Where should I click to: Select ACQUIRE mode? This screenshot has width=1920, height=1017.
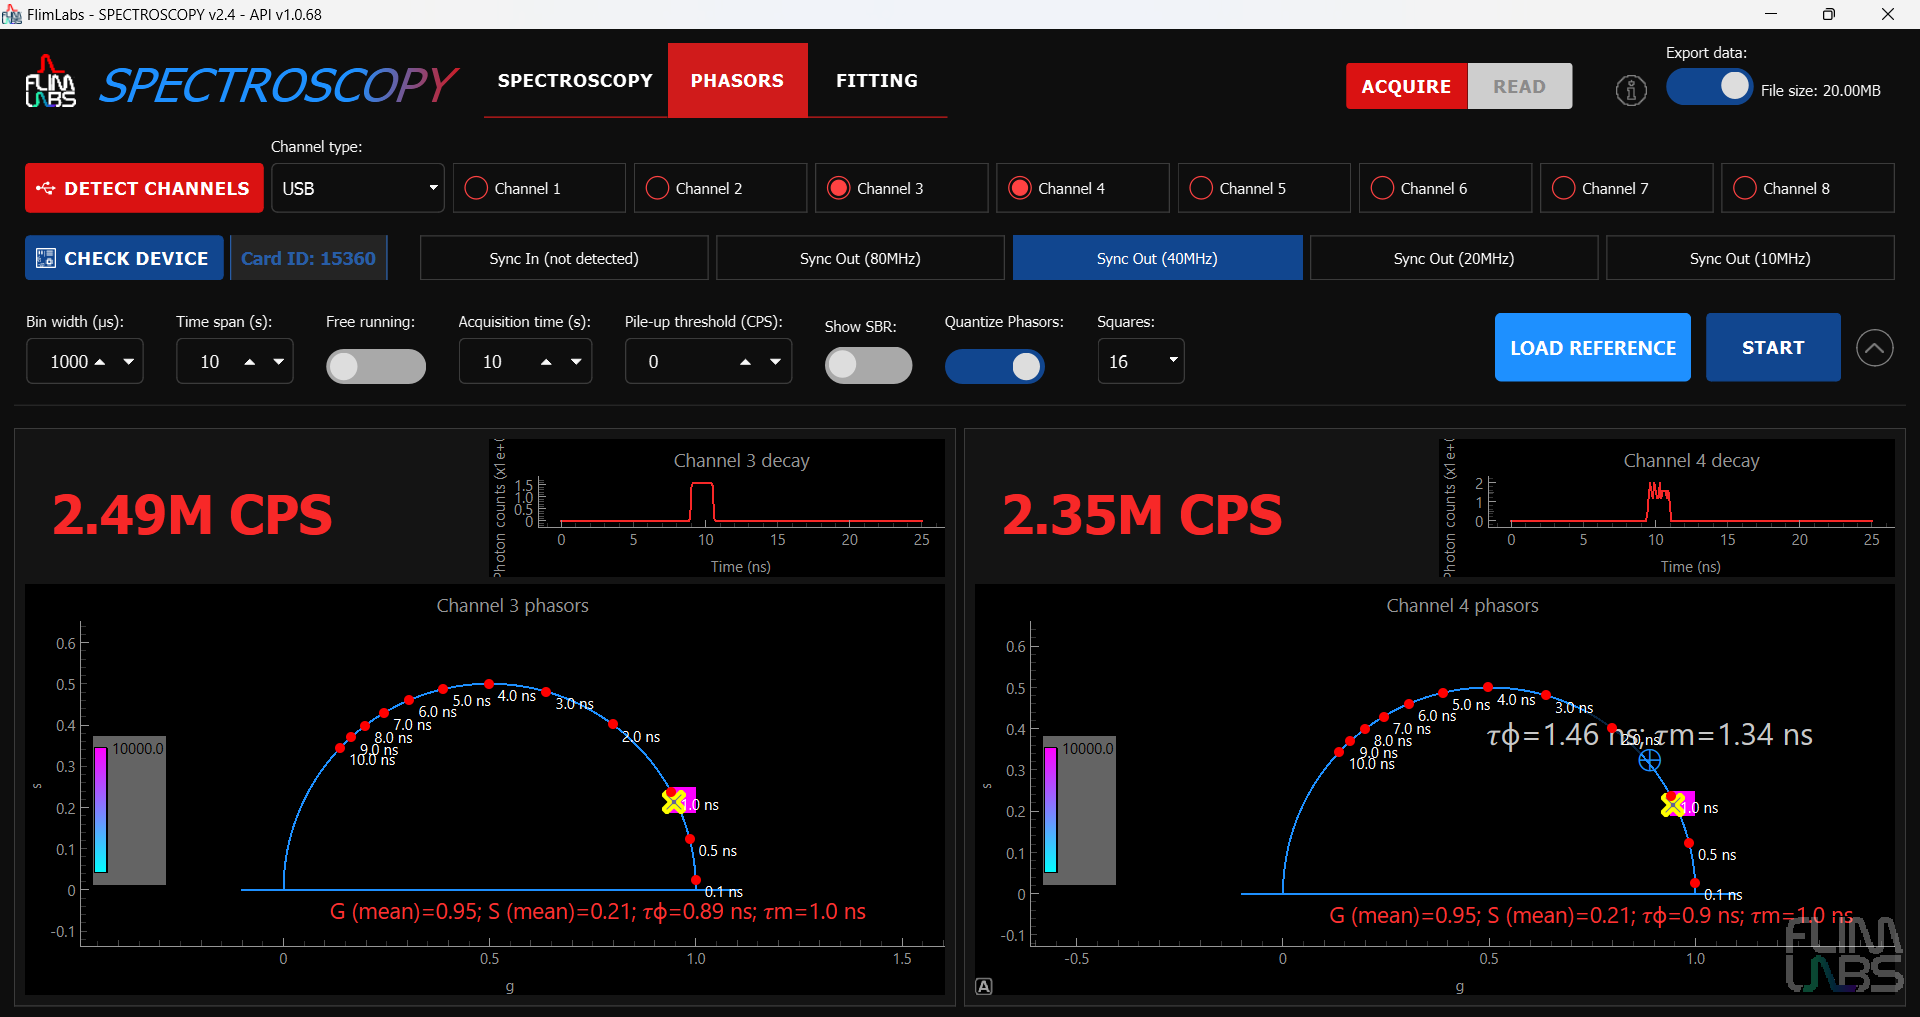tap(1406, 86)
